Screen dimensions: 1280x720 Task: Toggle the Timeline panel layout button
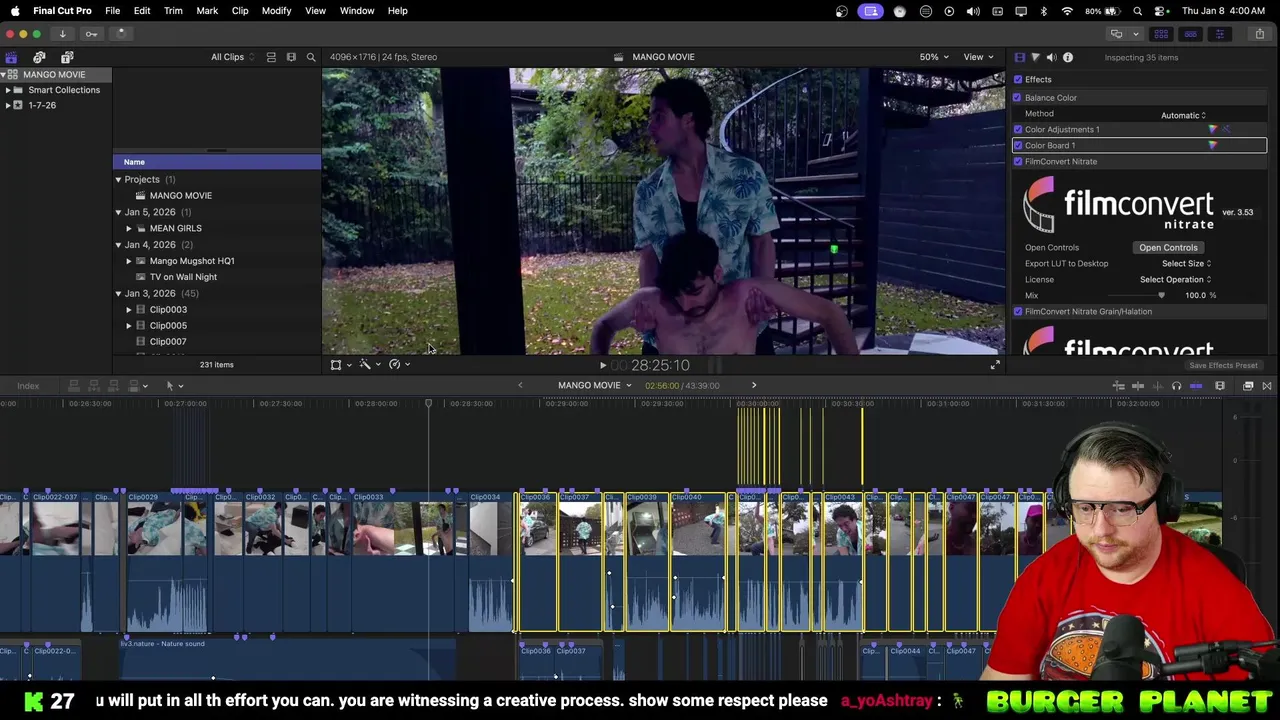point(1190,33)
